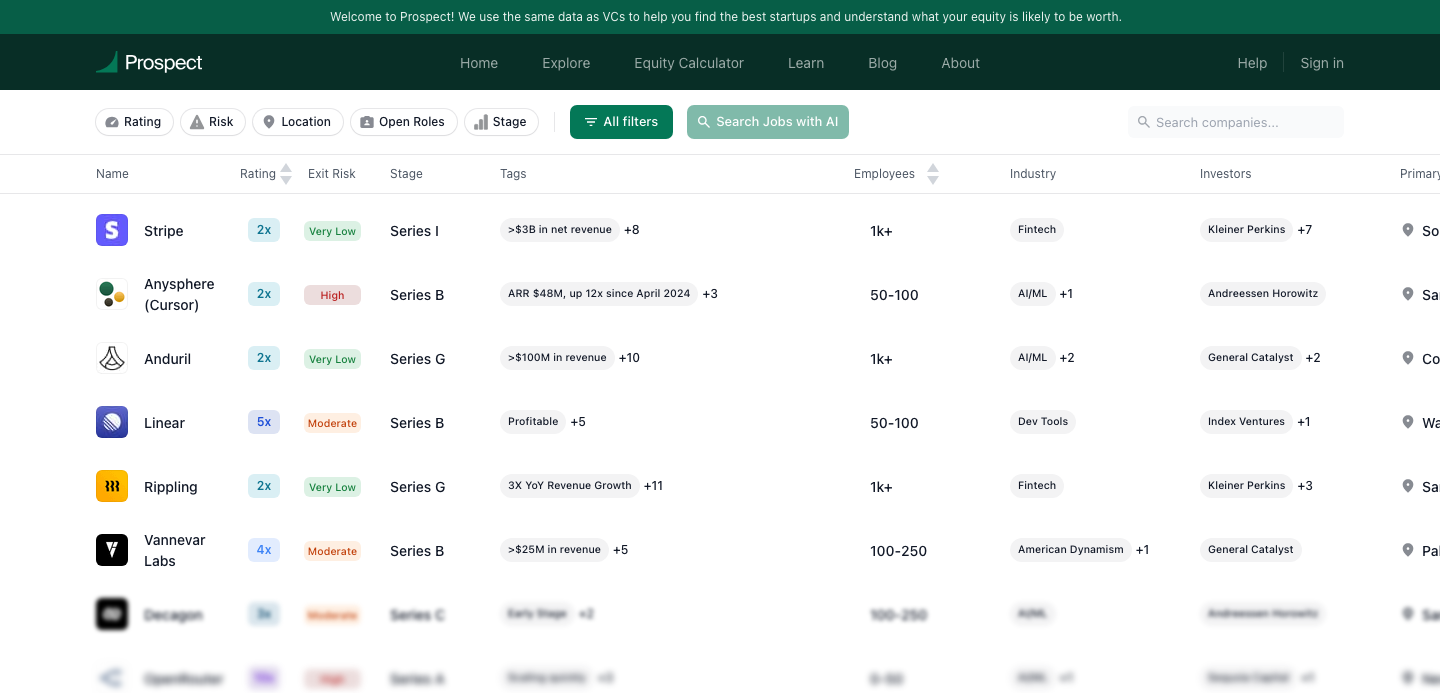The height and width of the screenshot is (693, 1440).
Task: Click the Exit Risk column header
Action: point(332,174)
